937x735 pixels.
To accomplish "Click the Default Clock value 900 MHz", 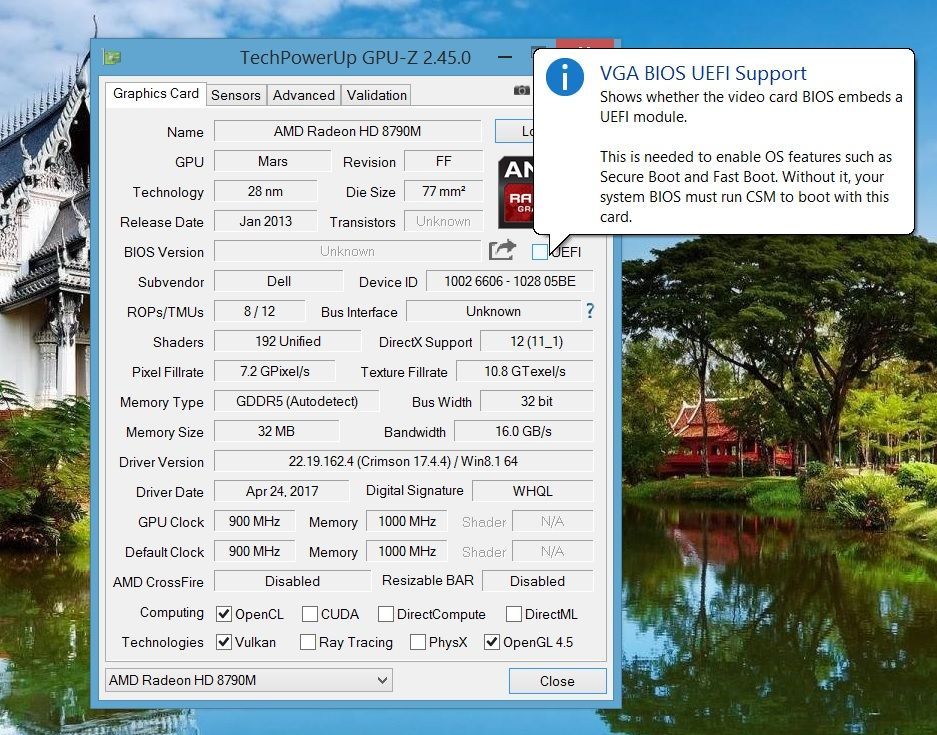I will [x=255, y=551].
